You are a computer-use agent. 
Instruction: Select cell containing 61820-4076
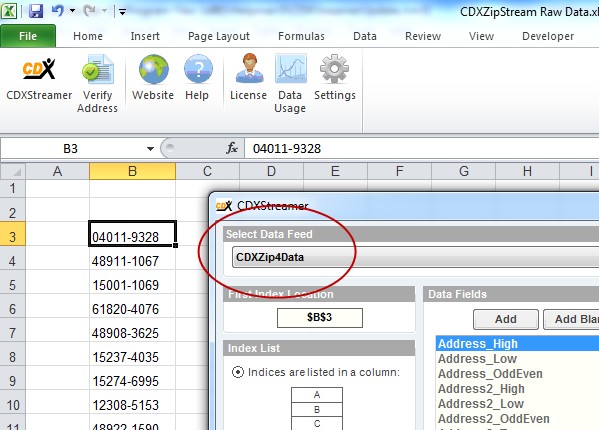point(132,306)
